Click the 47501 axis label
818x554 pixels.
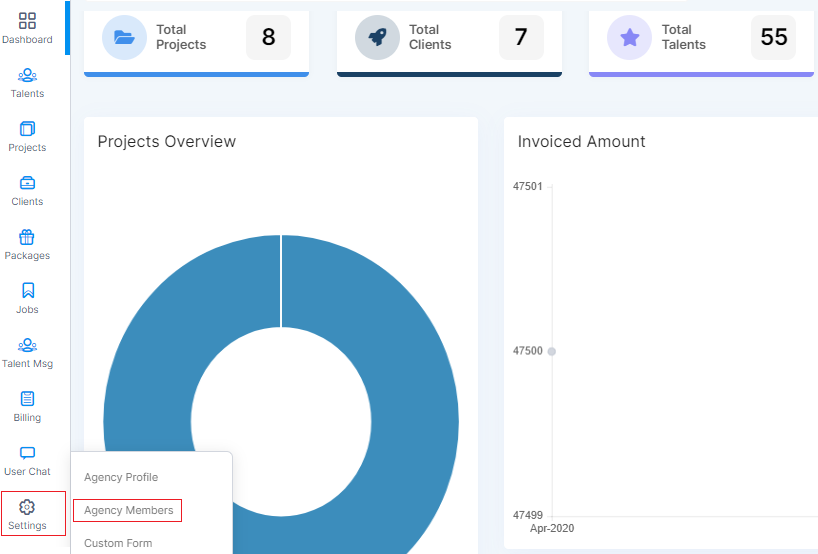click(x=528, y=186)
